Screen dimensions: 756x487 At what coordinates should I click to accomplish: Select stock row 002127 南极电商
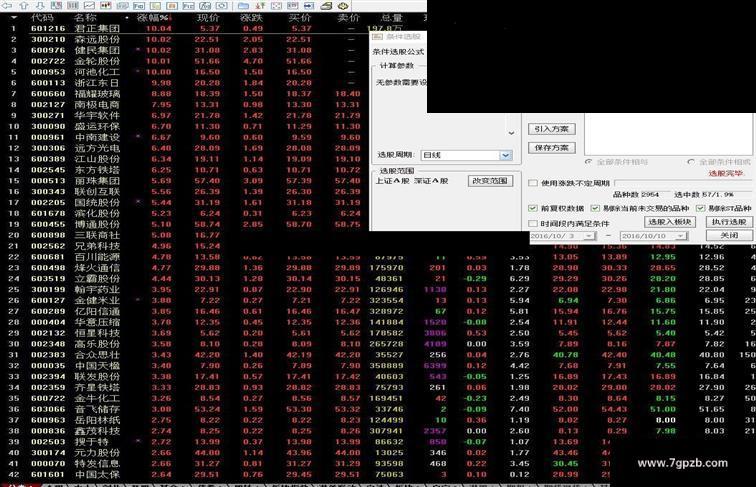click(x=185, y=105)
